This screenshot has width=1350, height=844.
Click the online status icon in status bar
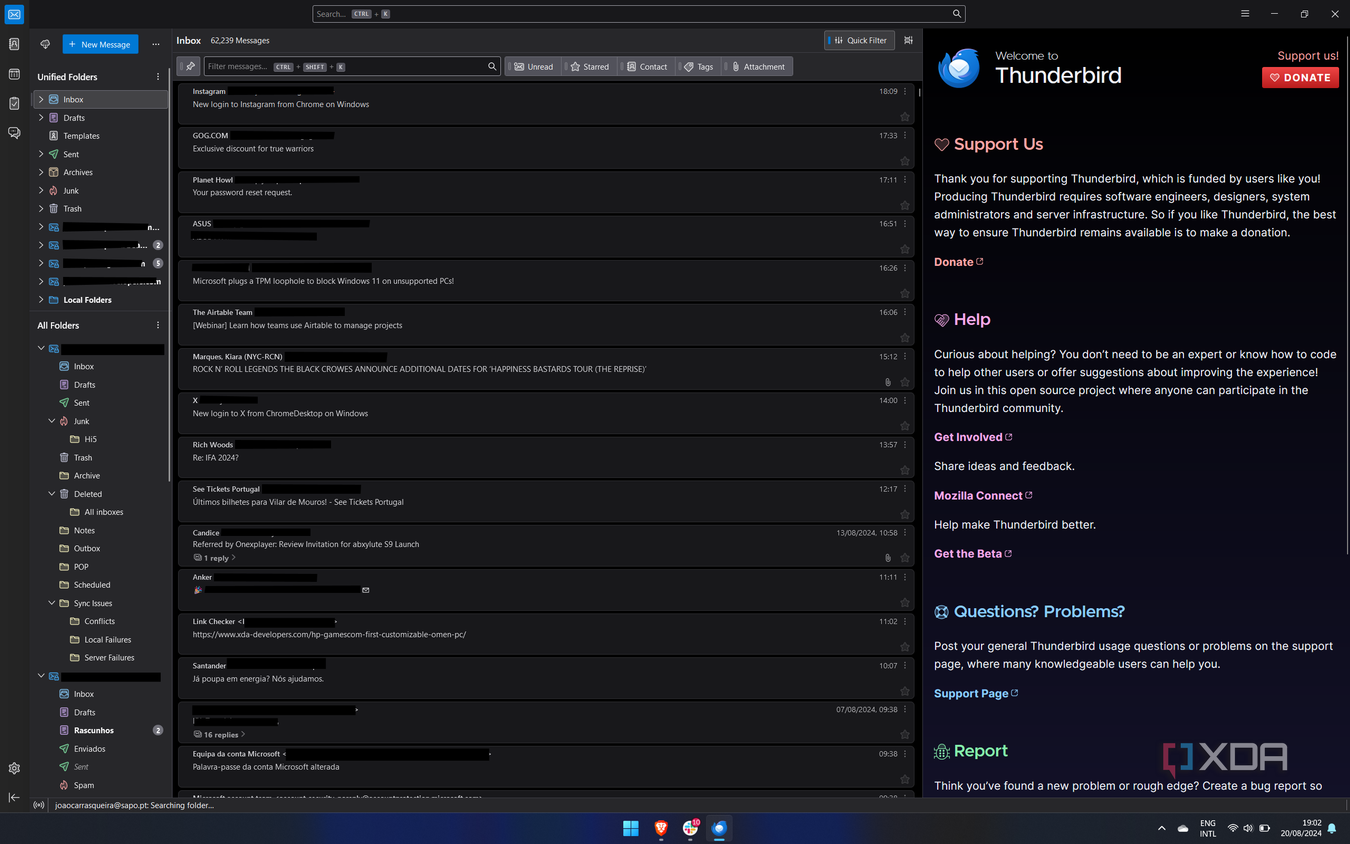[39, 805]
